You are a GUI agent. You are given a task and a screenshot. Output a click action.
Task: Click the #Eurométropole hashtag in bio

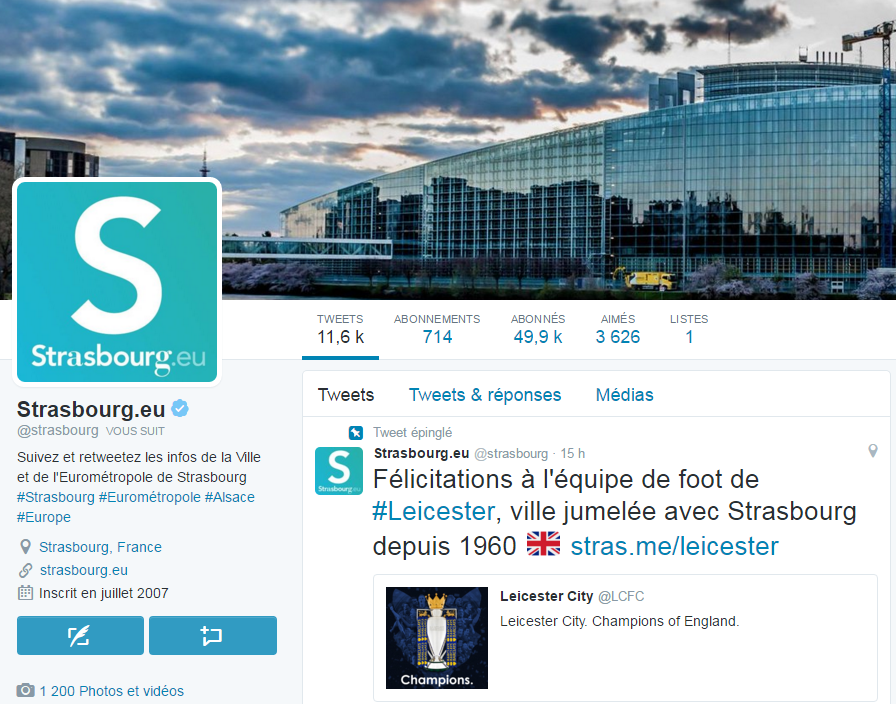point(150,497)
